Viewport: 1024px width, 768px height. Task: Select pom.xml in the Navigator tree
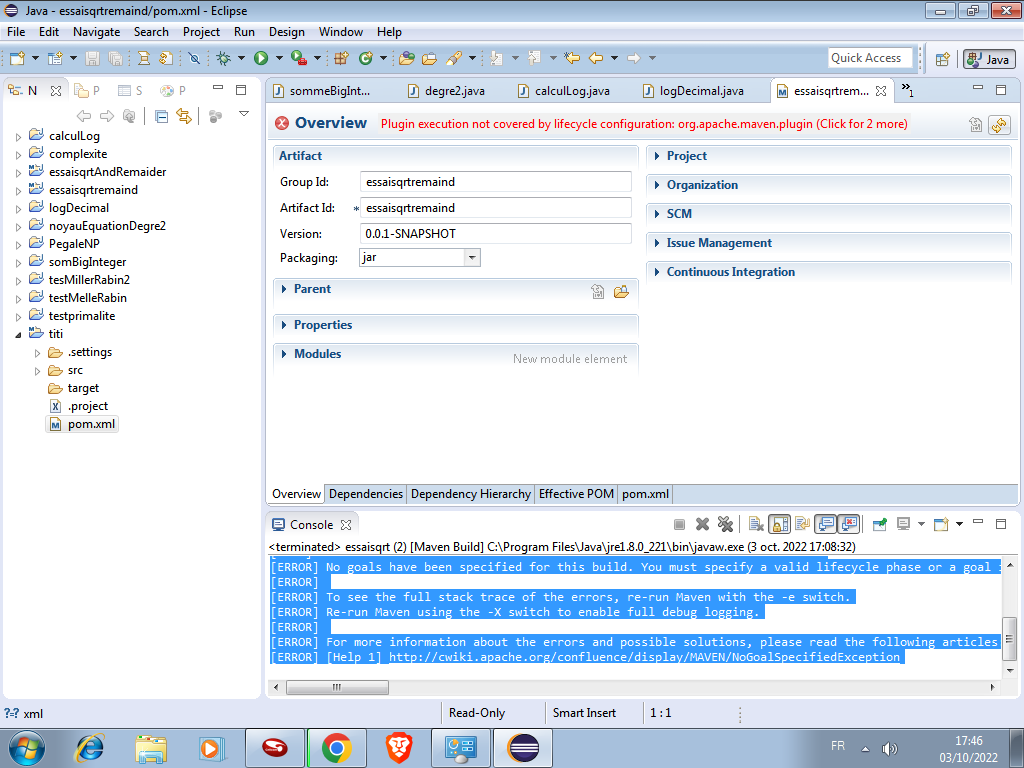[83, 424]
